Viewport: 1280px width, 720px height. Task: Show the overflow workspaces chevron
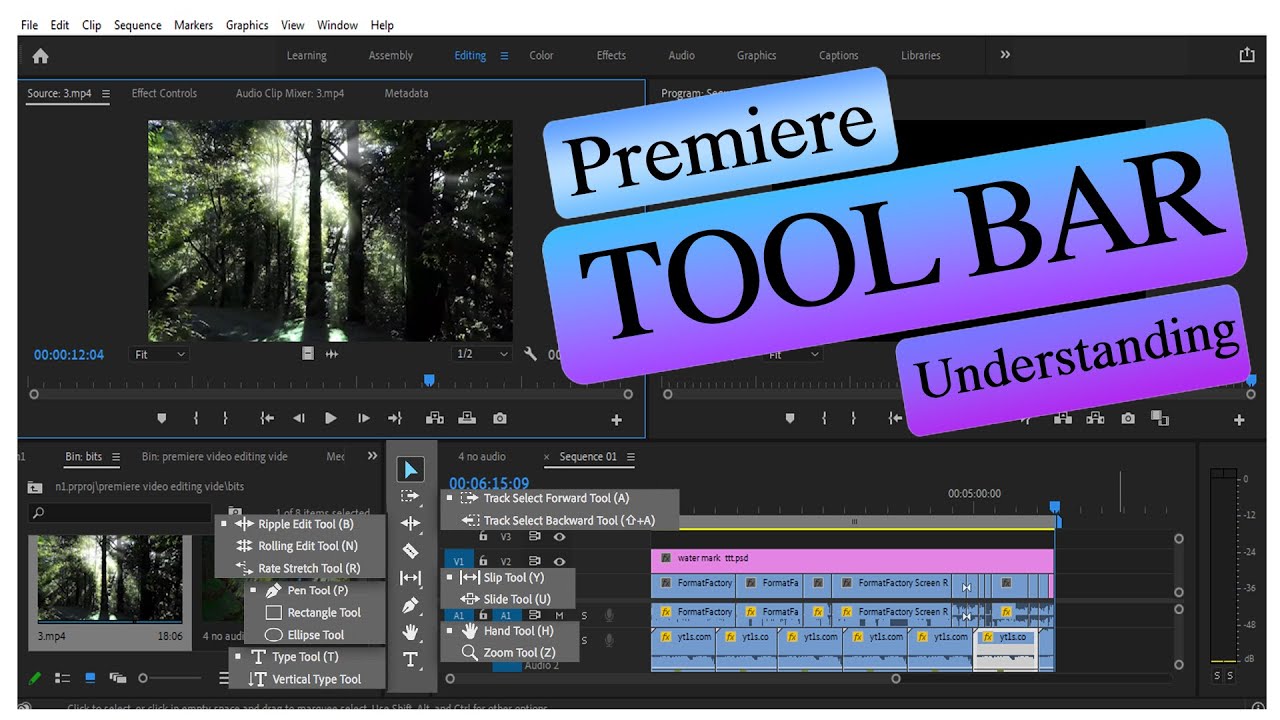click(x=1005, y=55)
